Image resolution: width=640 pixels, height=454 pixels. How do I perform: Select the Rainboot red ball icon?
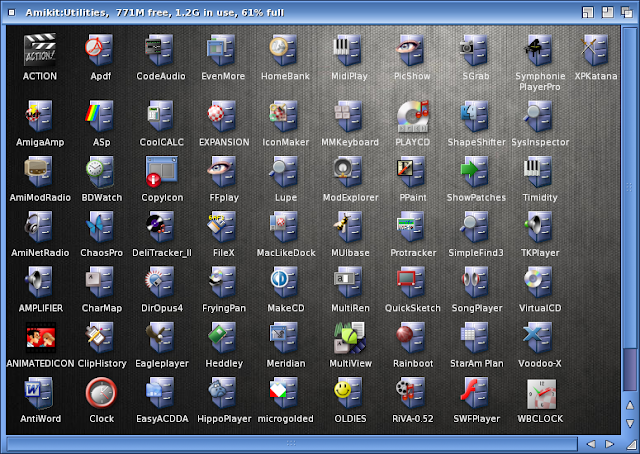pos(411,338)
